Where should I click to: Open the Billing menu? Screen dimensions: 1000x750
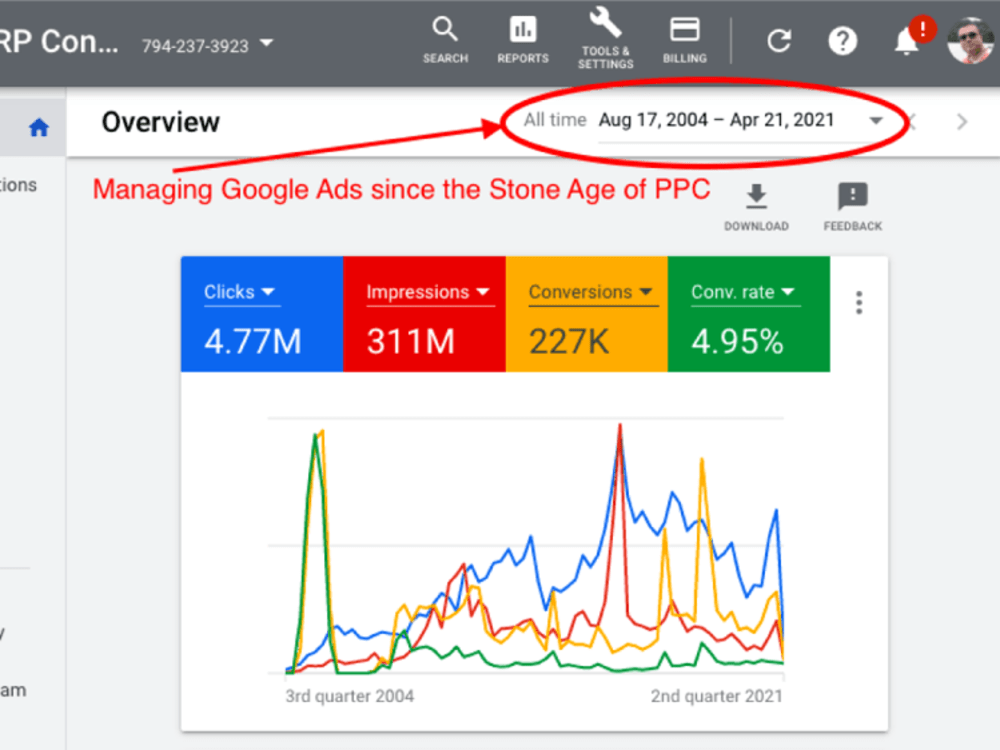click(684, 40)
